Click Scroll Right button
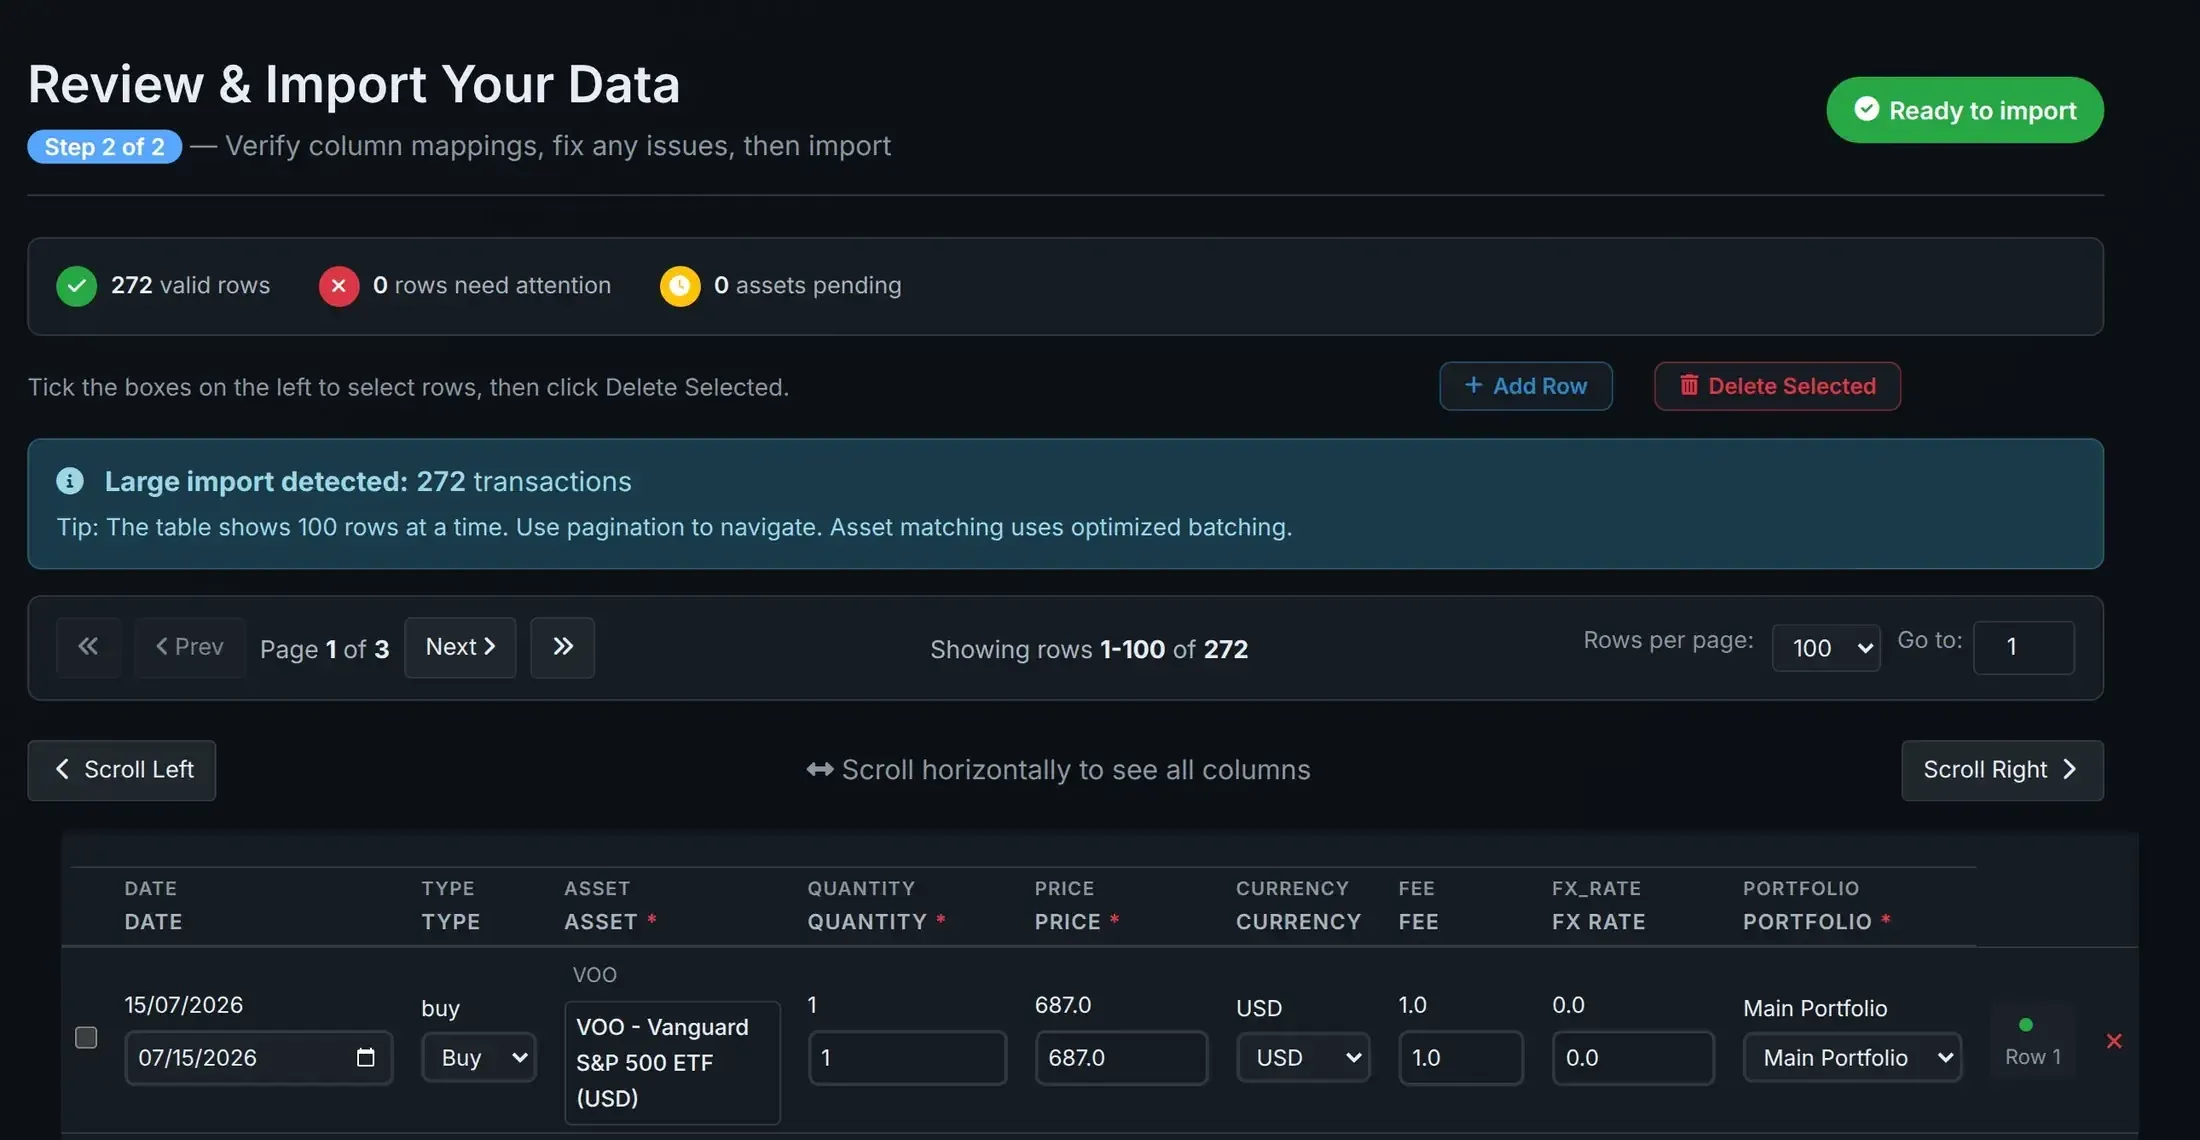Screen dimensions: 2200x1140 tap(2002, 770)
